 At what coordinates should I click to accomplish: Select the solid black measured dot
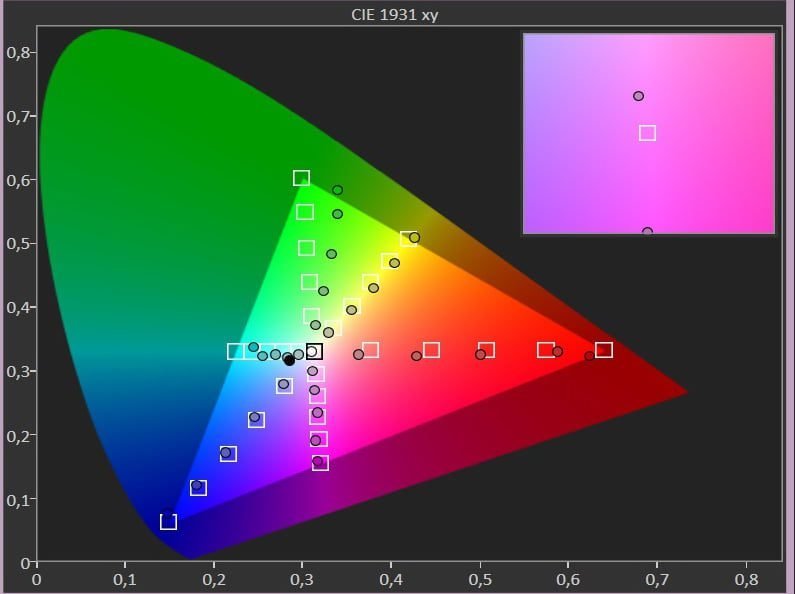click(x=289, y=360)
